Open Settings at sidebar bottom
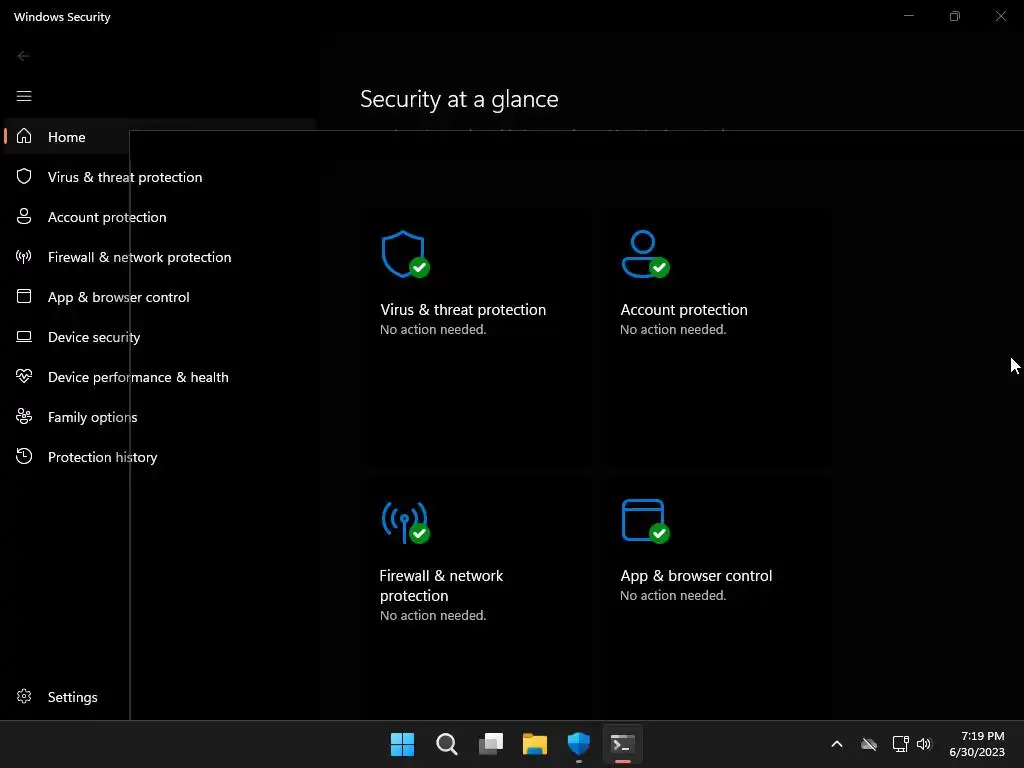This screenshot has width=1024, height=768. pos(72,697)
